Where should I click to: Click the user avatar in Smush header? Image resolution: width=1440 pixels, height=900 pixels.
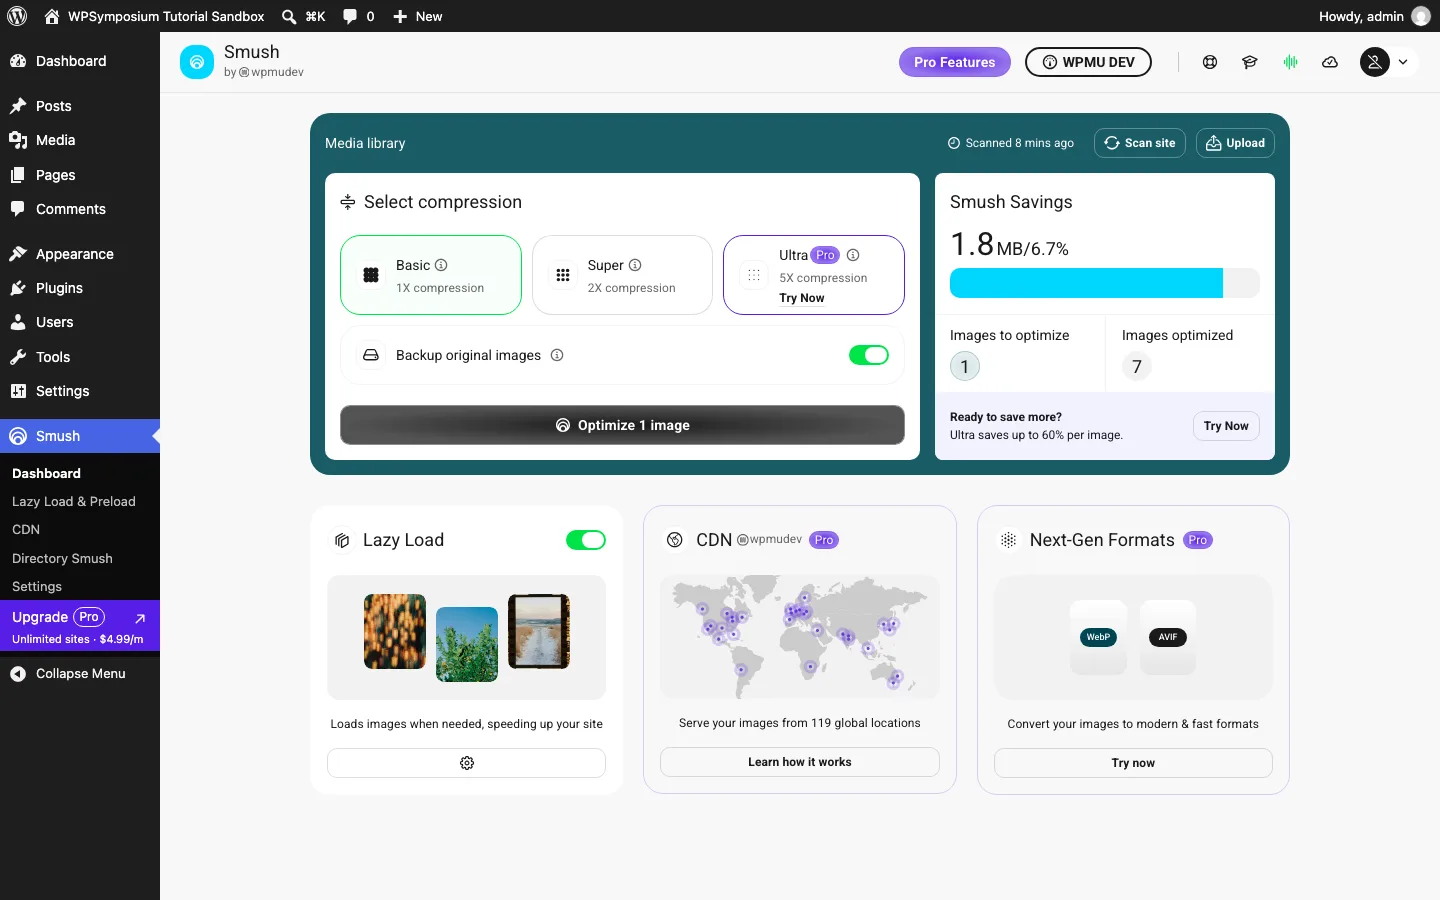(1375, 62)
